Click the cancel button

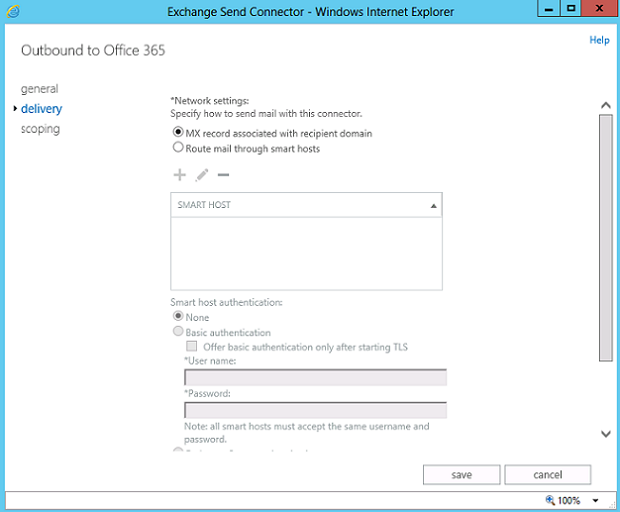pyautogui.click(x=548, y=474)
